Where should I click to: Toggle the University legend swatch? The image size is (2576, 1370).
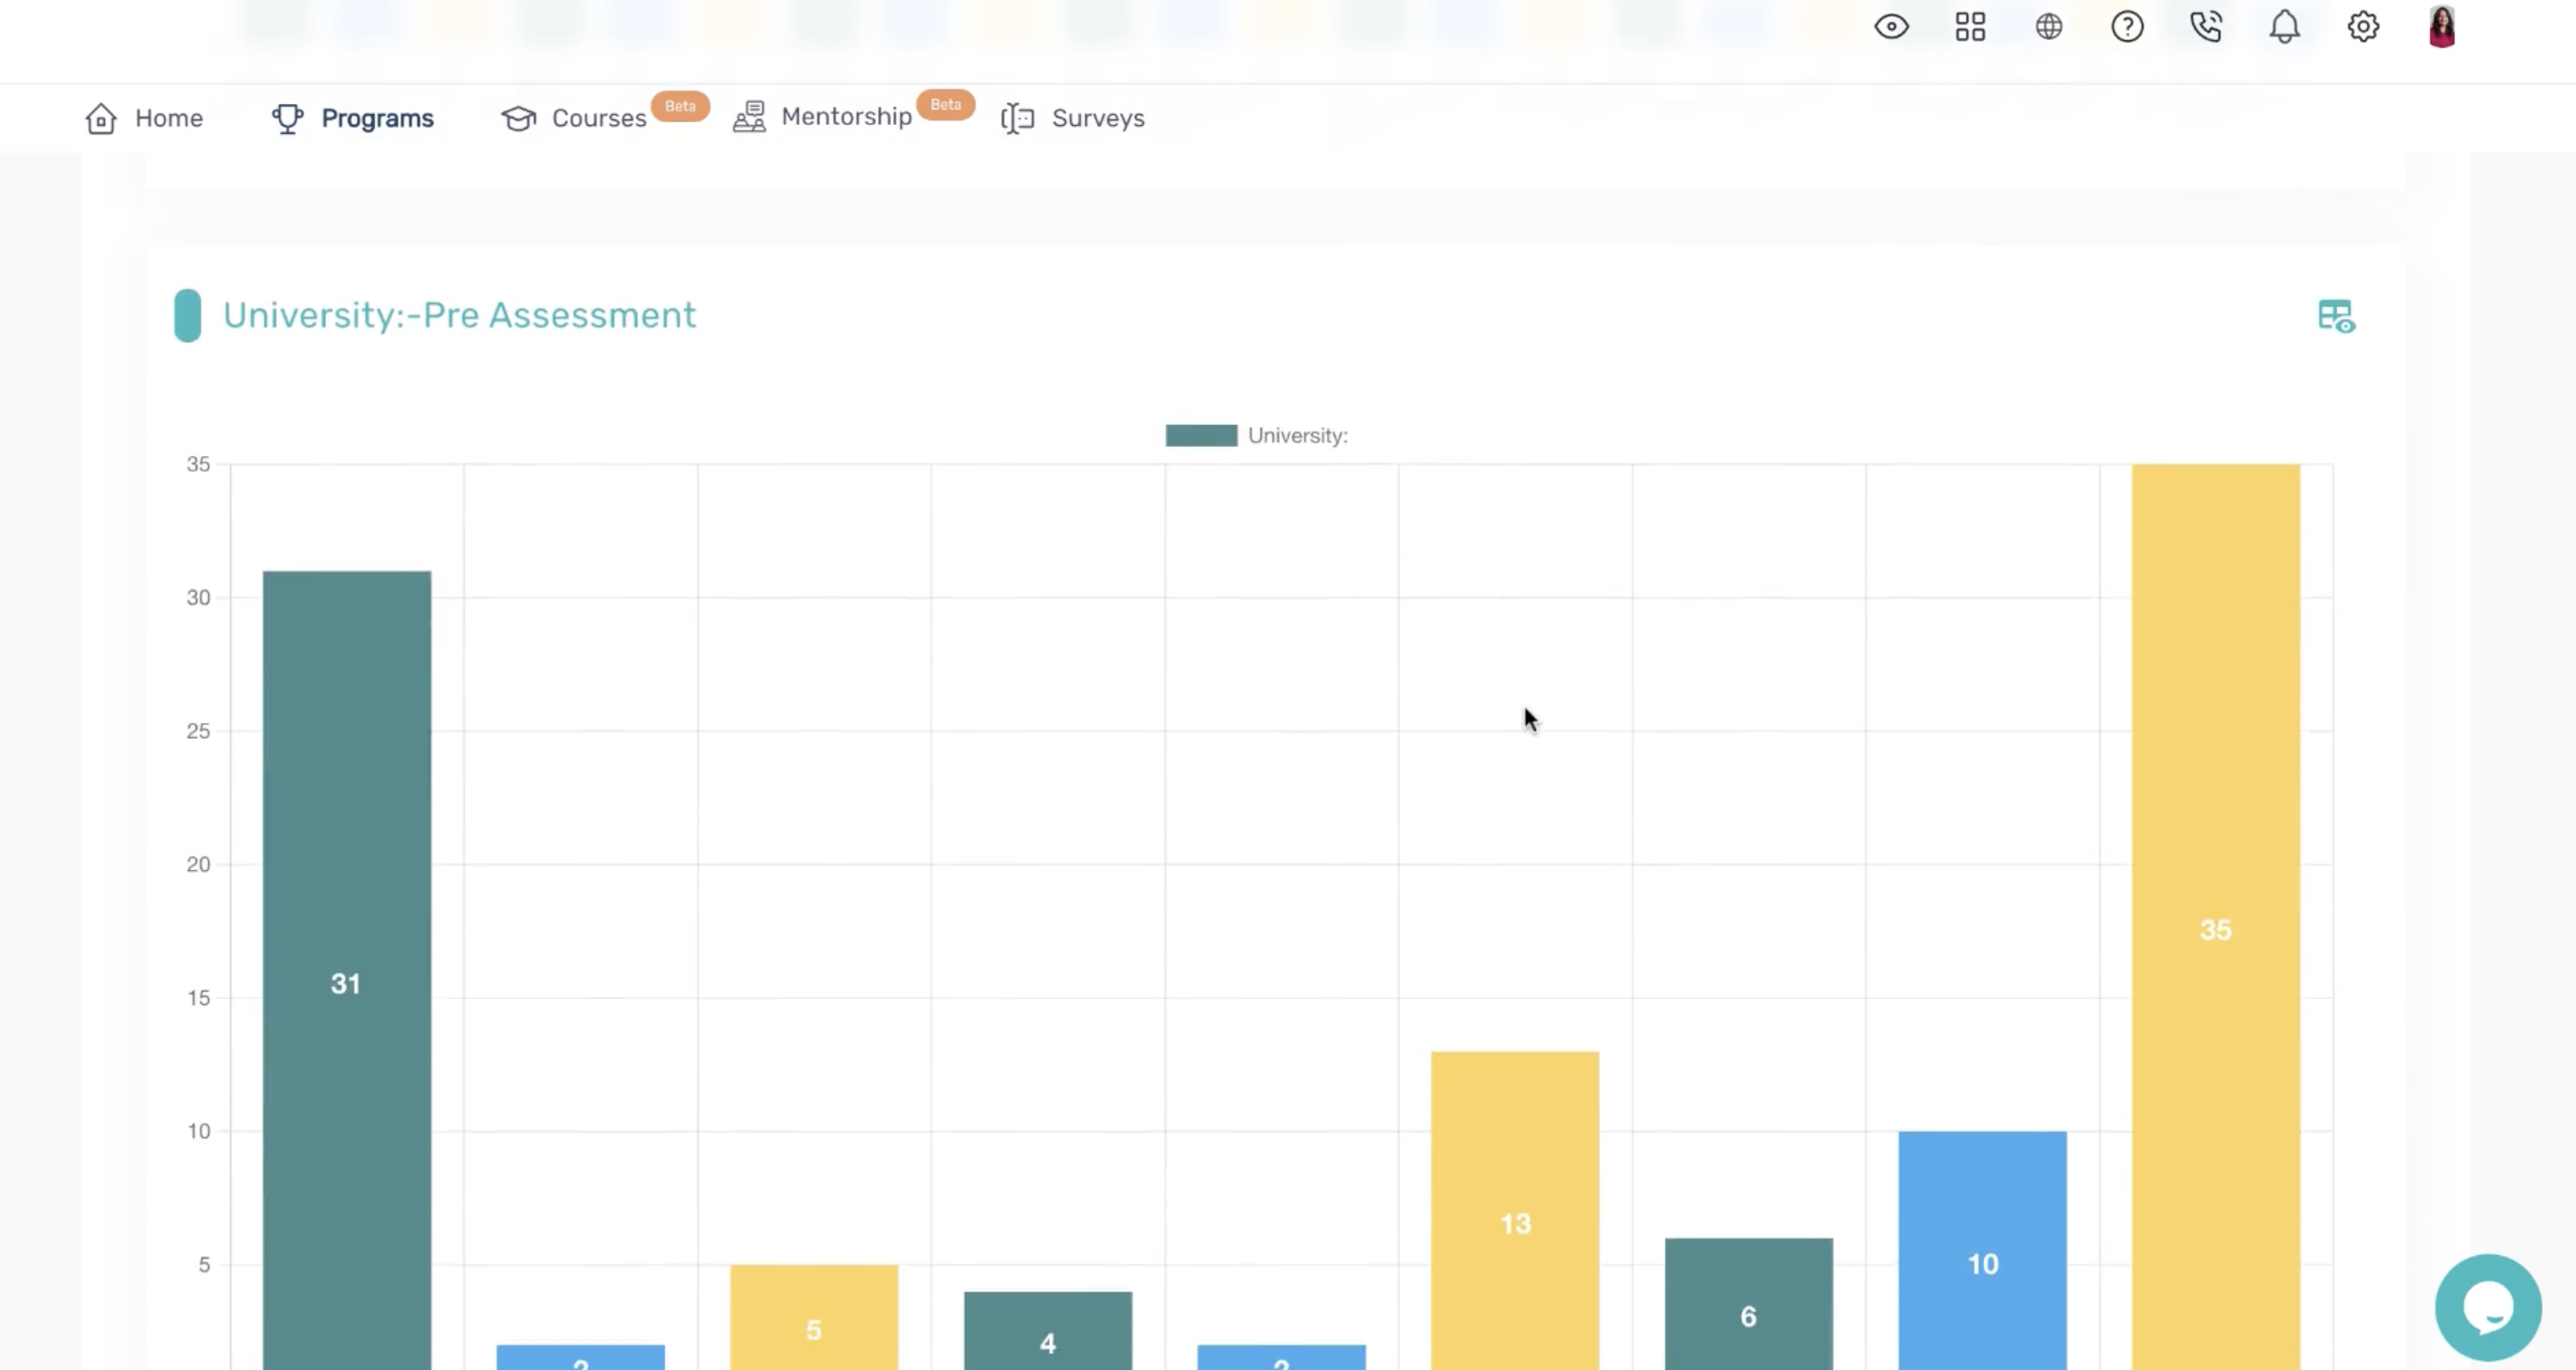pos(1201,436)
